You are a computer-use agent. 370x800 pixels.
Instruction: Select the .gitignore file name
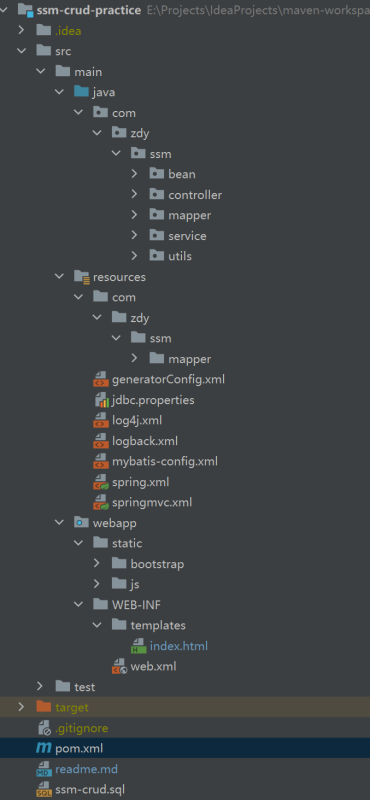(82, 728)
